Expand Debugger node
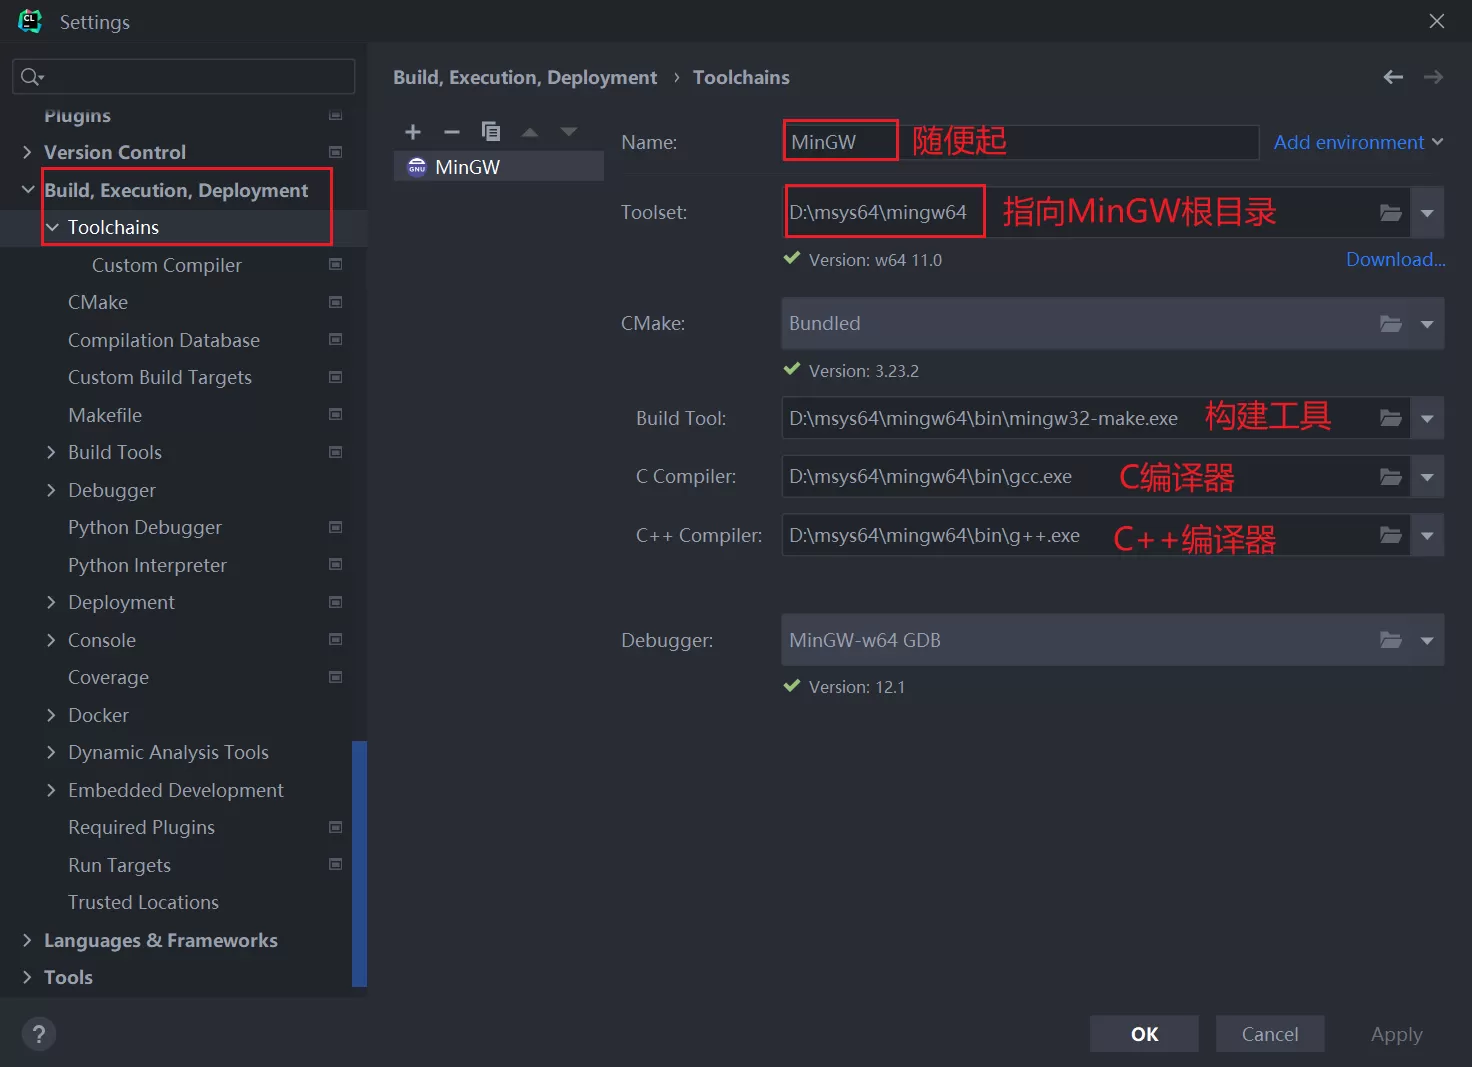The height and width of the screenshot is (1067, 1472). pos(51,490)
